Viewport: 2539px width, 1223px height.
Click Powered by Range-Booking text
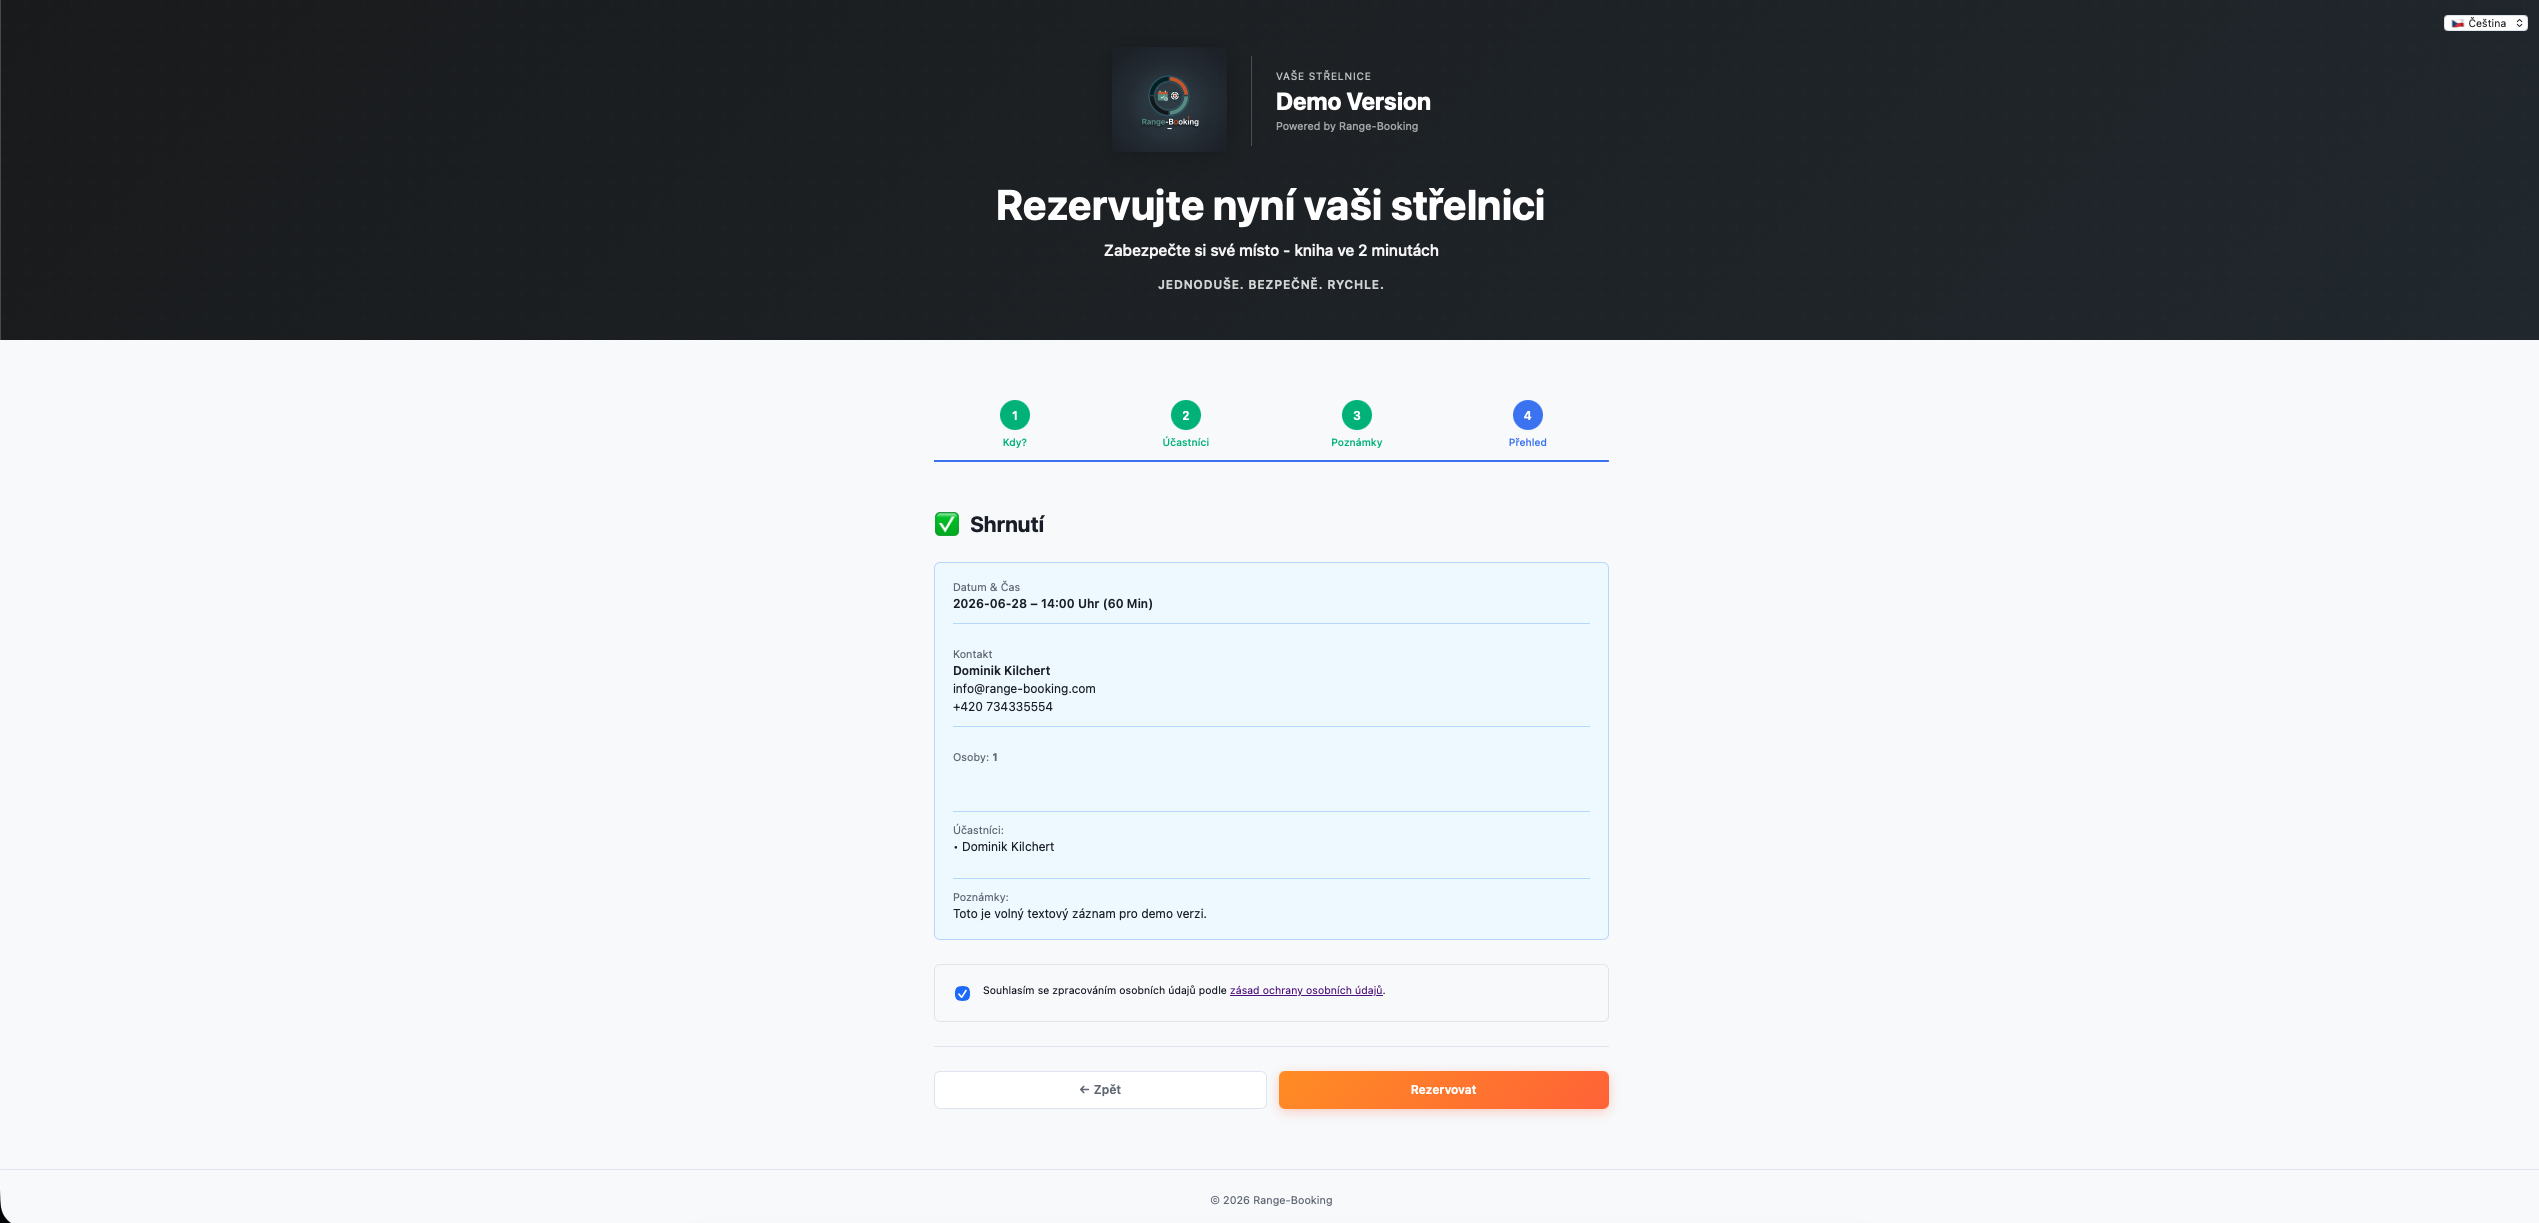pos(1346,126)
